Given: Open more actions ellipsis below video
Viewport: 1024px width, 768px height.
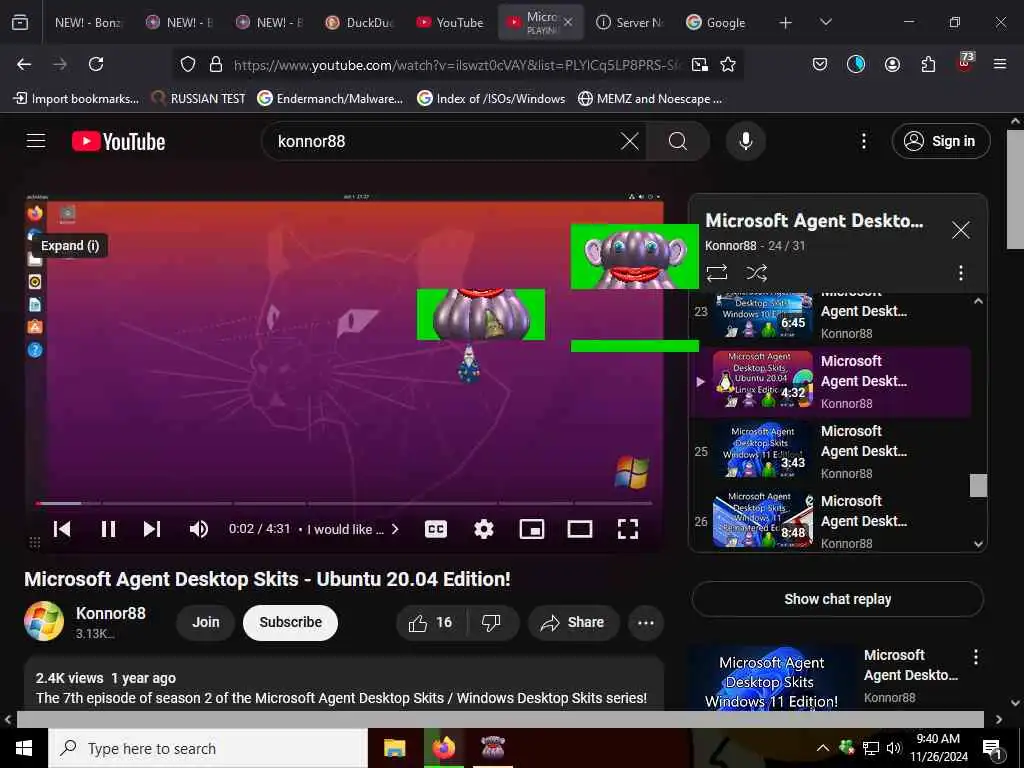Looking at the screenshot, I should click(x=646, y=622).
